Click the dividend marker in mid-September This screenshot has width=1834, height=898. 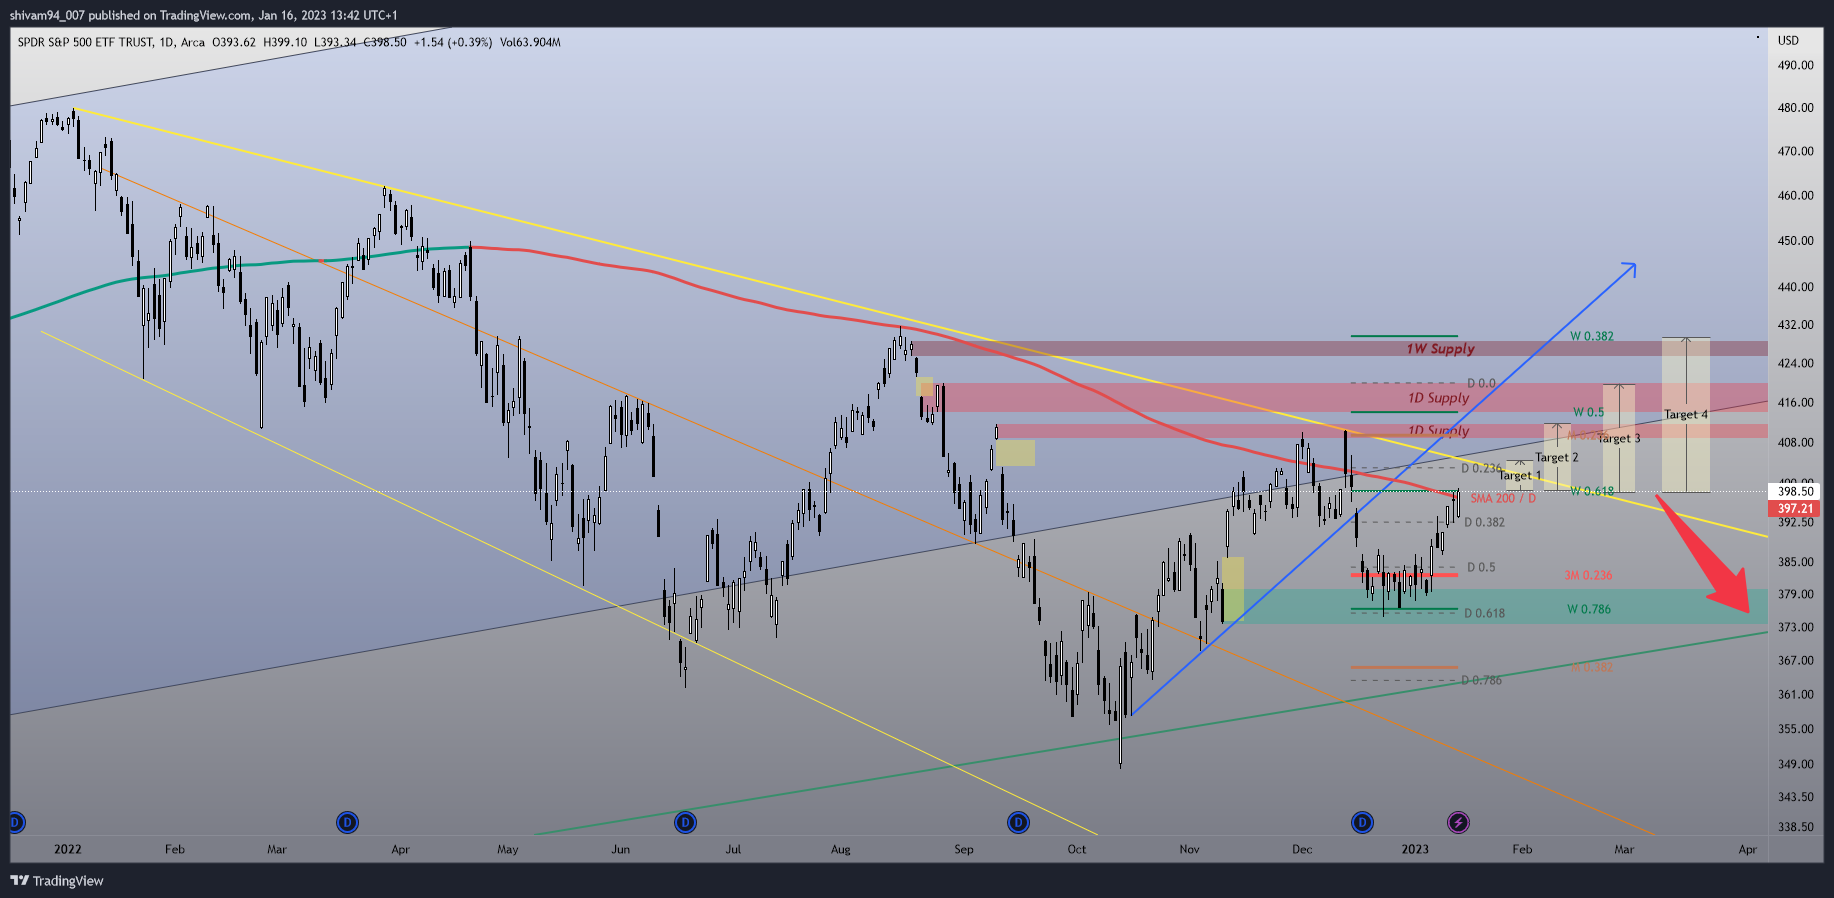pos(1018,823)
